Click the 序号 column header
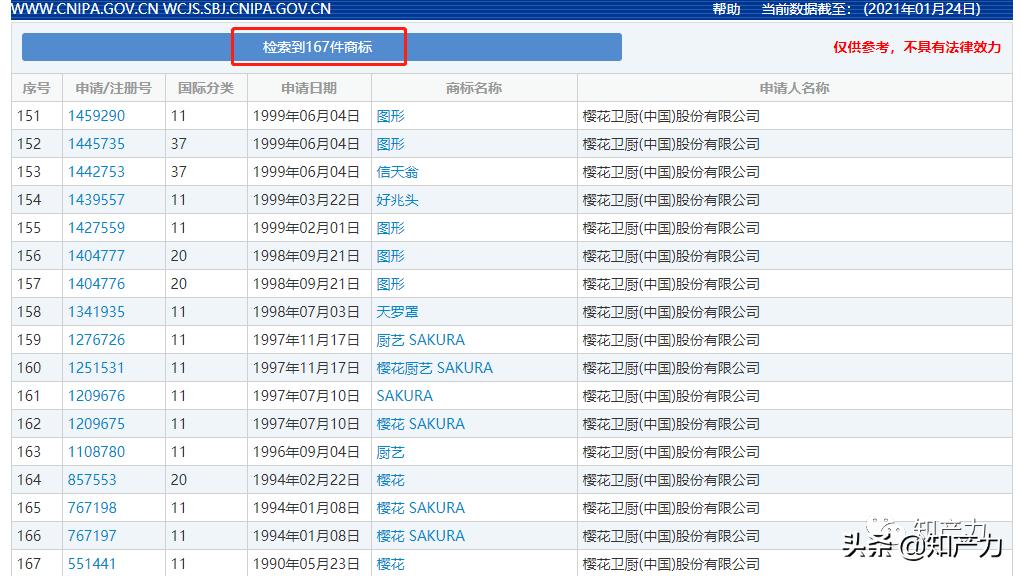Screen dimensions: 1021x576 (x=36, y=88)
